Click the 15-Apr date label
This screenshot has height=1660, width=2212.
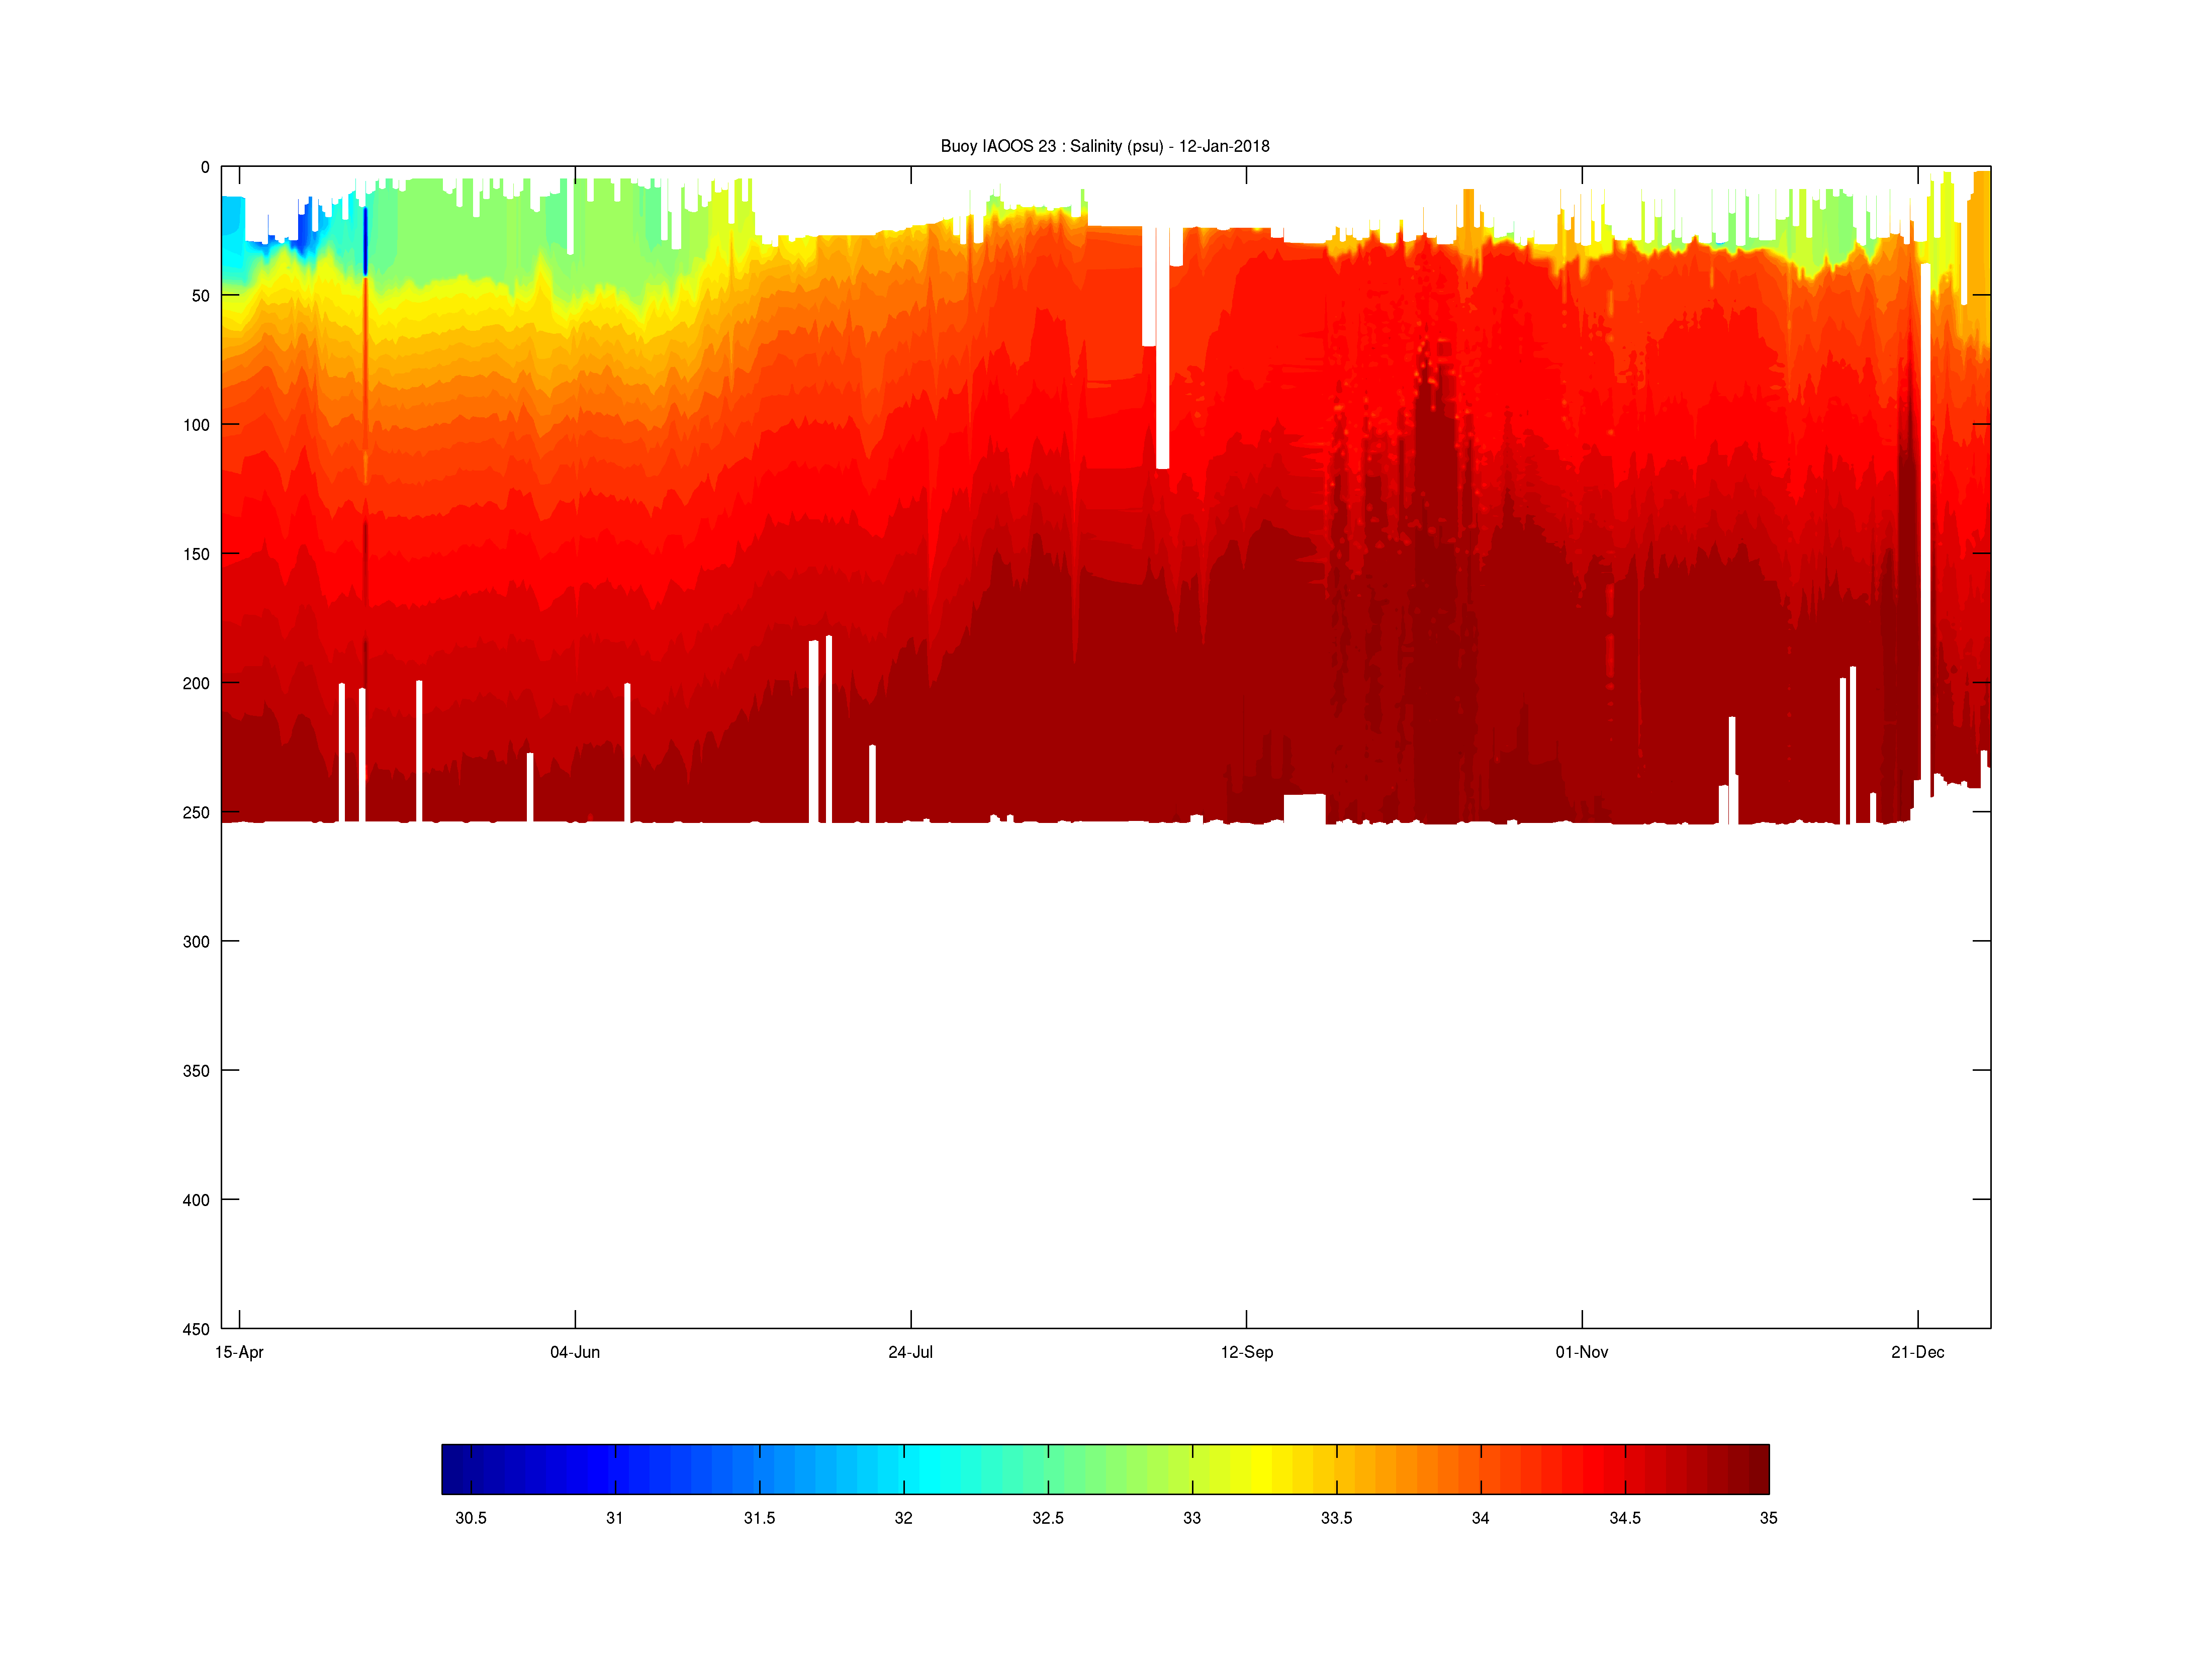(239, 1352)
